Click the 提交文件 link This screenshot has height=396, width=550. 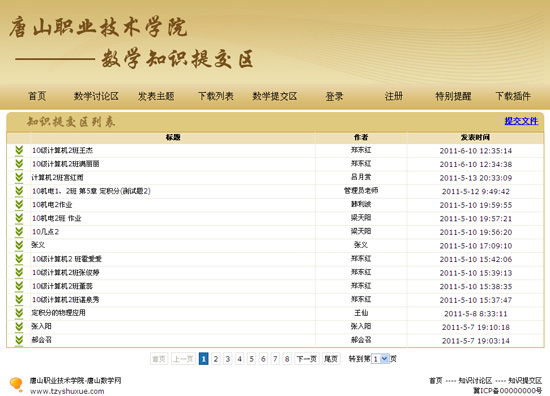point(521,121)
